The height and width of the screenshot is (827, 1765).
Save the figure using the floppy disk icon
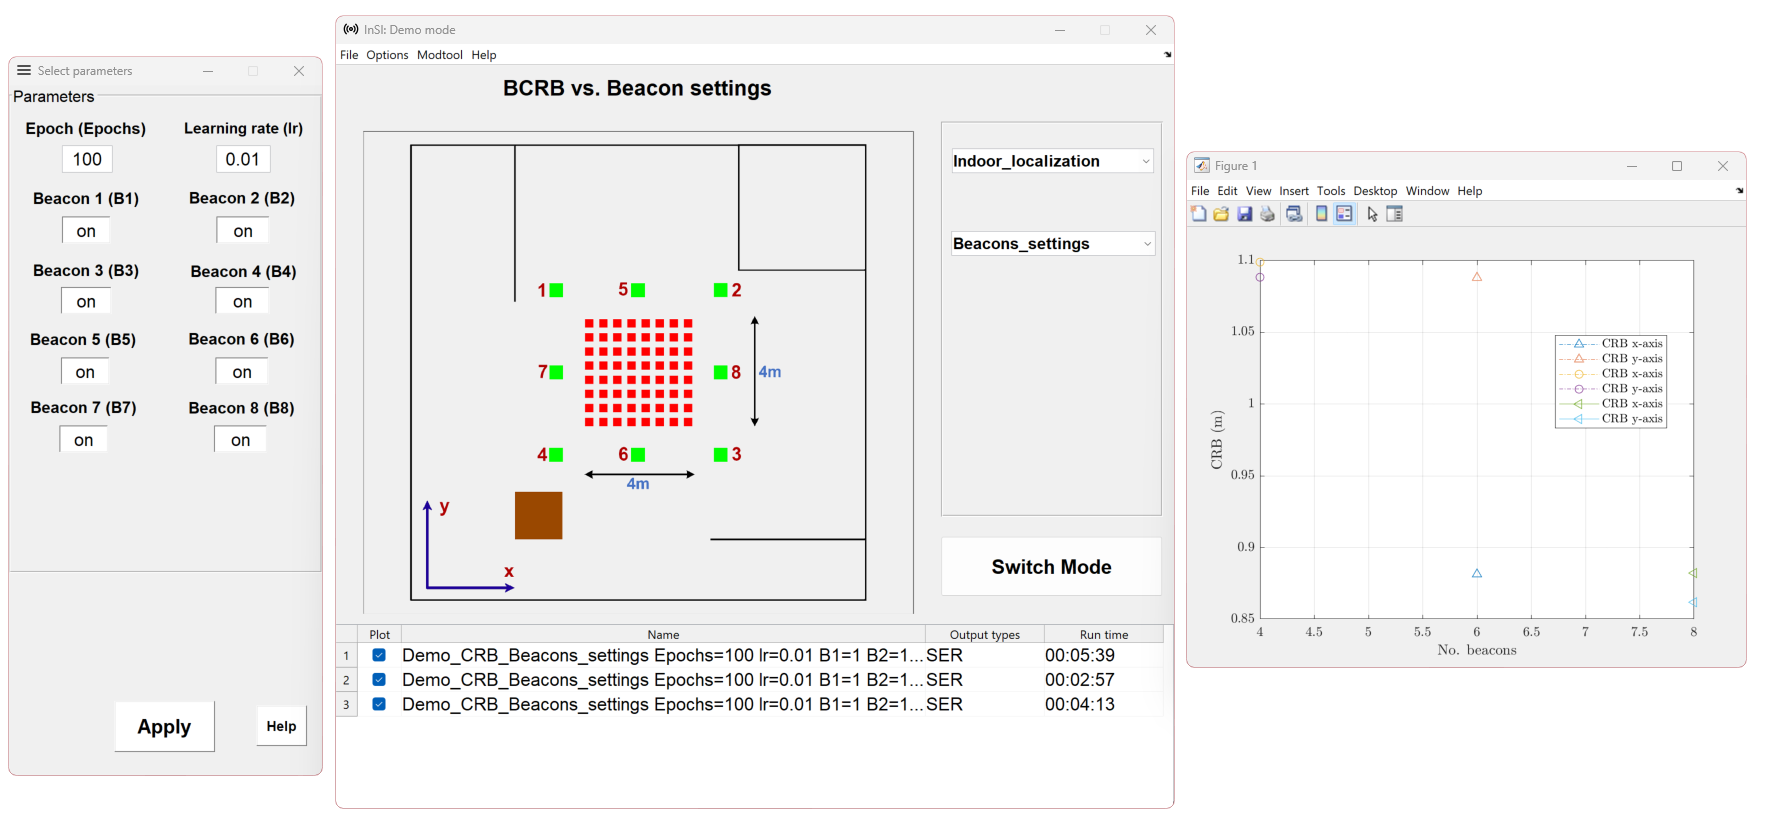coord(1244,214)
